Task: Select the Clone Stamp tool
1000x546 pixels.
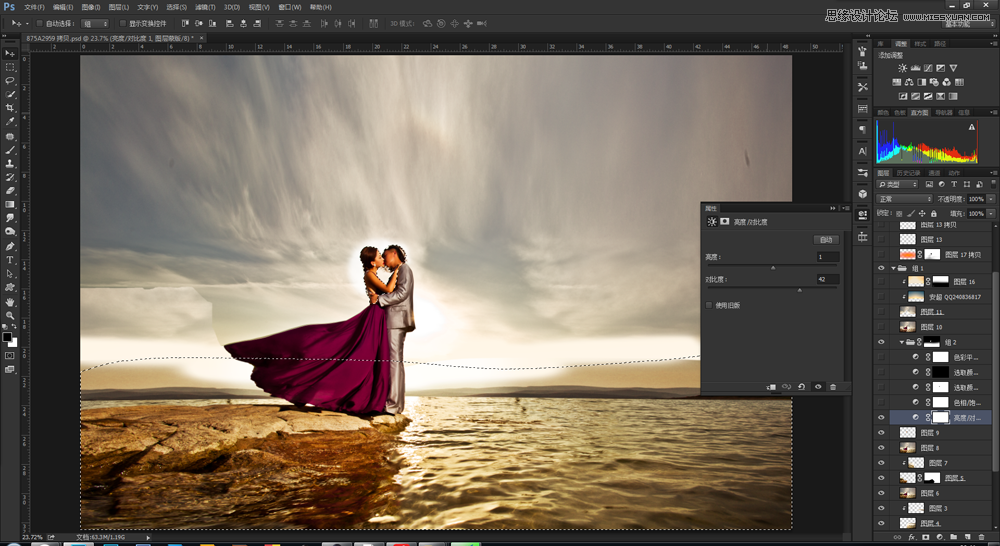Action: tap(10, 163)
